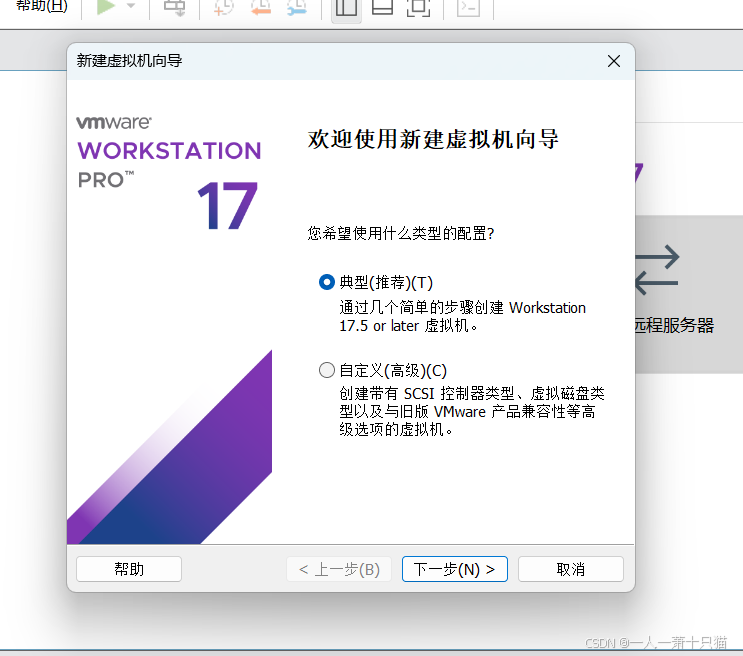The image size is (743, 656).
Task: Open the 帮助(H) menu in the menu bar
Action: click(x=42, y=6)
